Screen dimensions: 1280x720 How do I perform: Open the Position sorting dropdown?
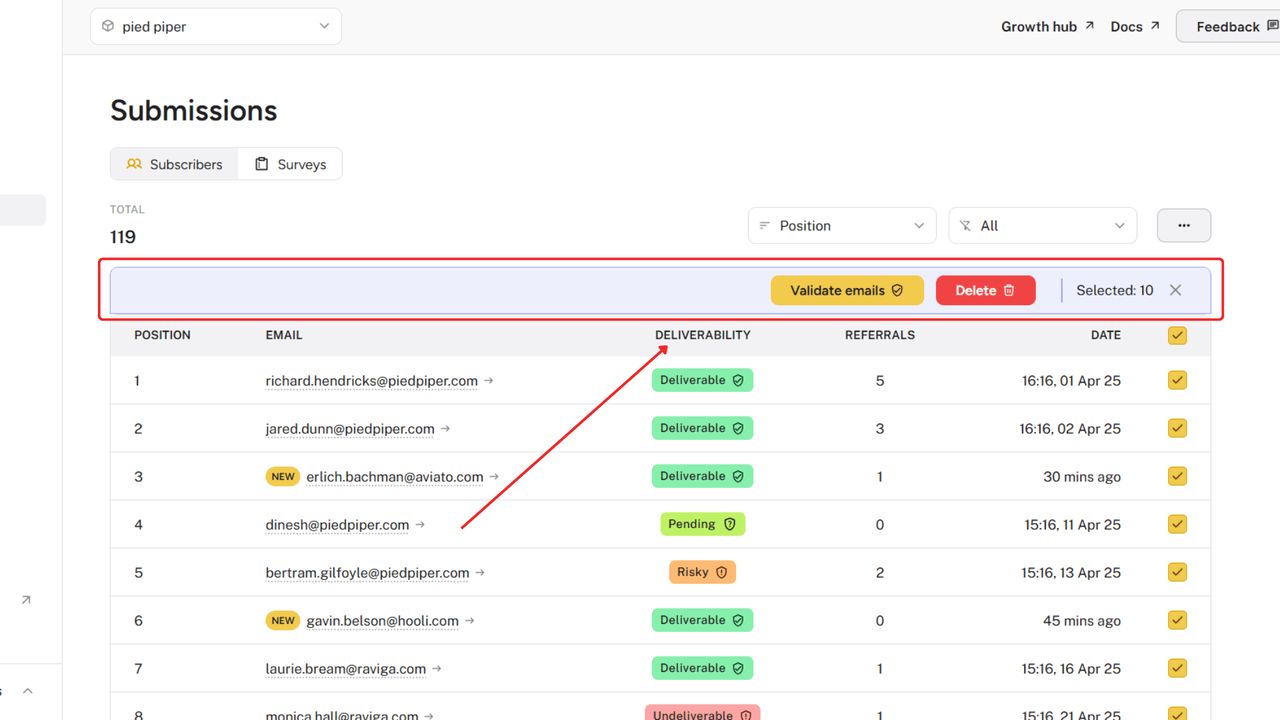(x=841, y=225)
